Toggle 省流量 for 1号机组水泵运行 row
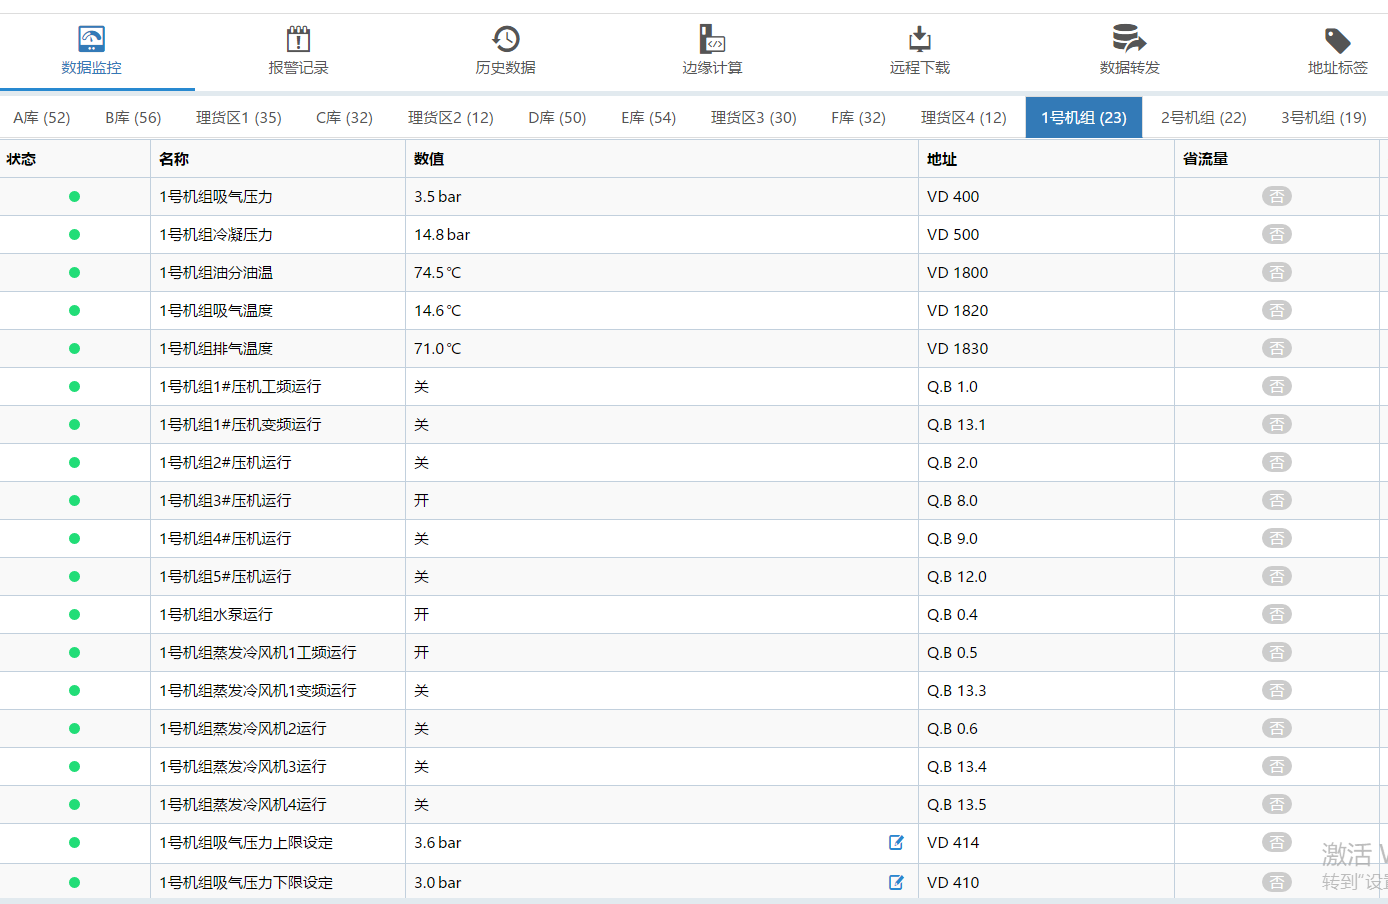The height and width of the screenshot is (904, 1388). (1276, 615)
